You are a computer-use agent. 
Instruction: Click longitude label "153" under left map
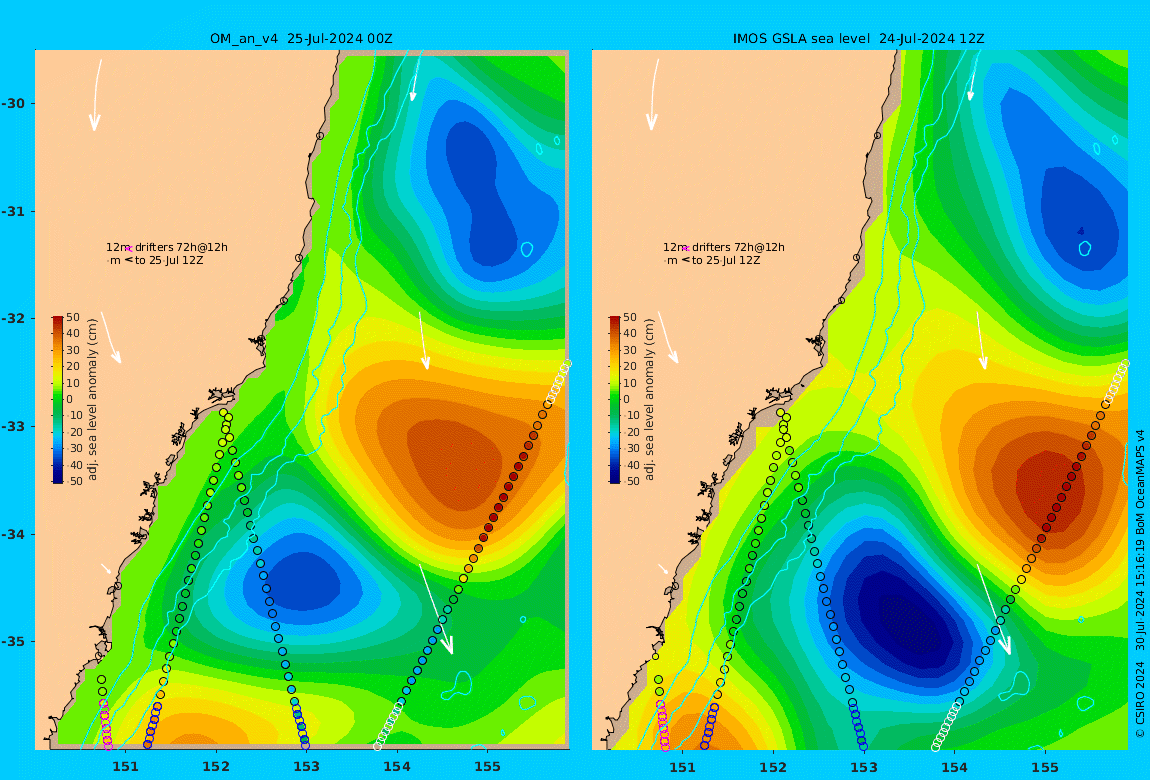(x=307, y=767)
